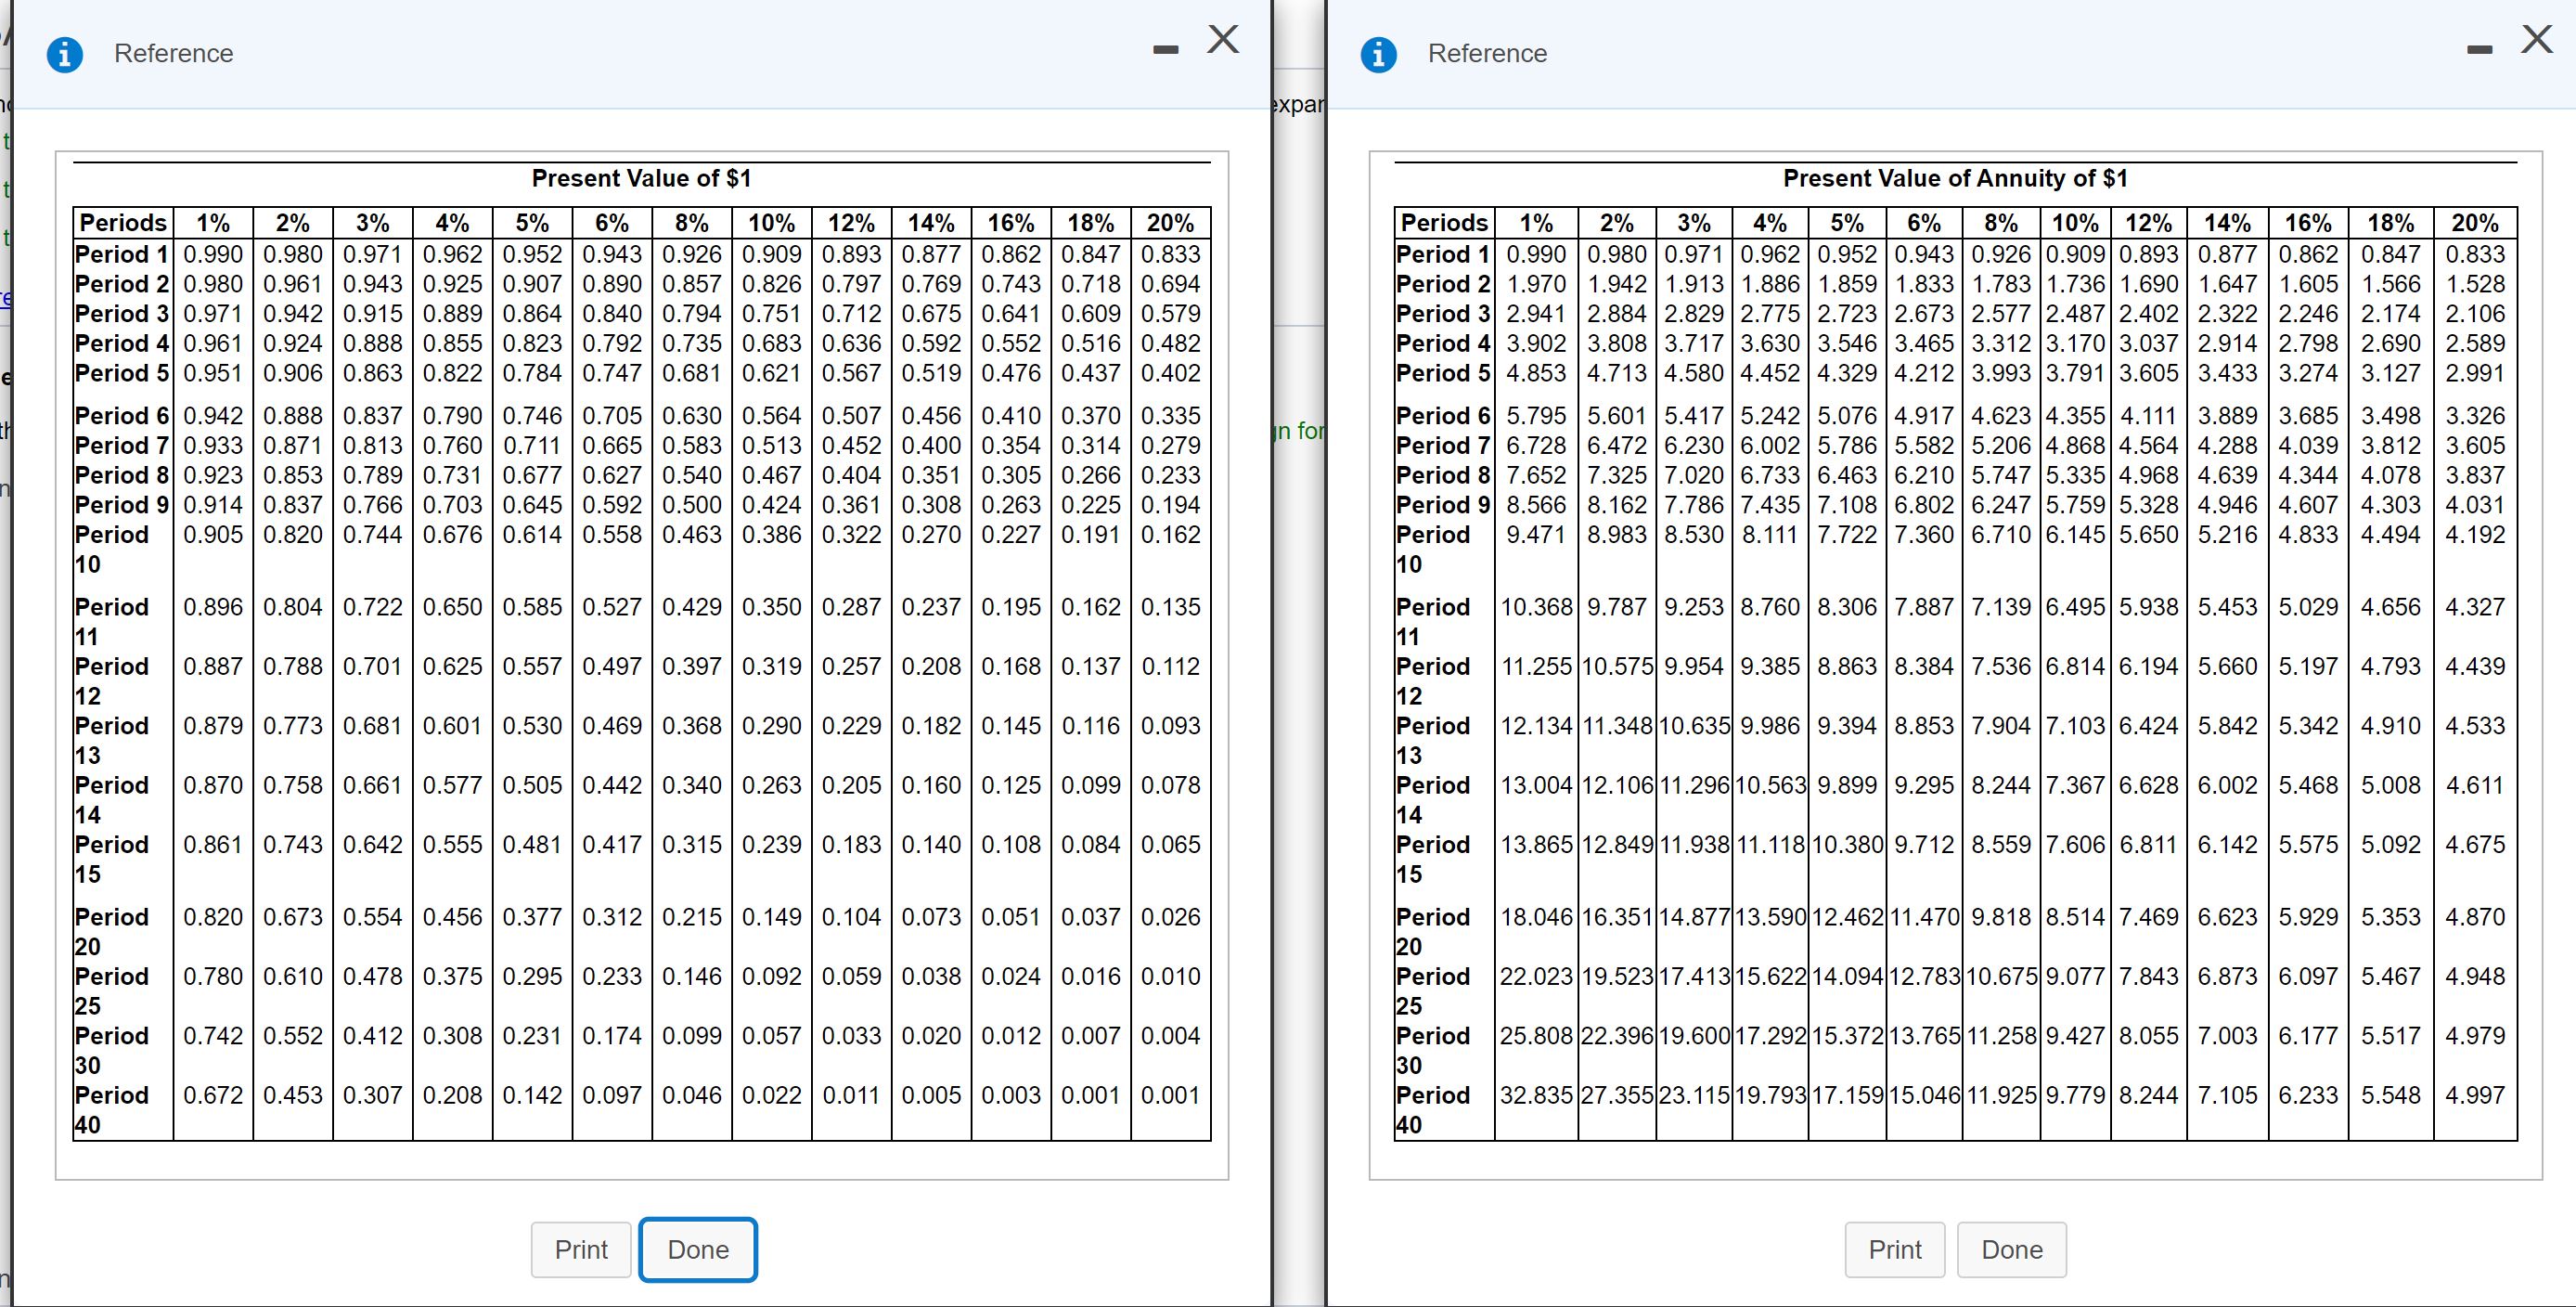This screenshot has height=1307, width=2576.
Task: Click Period 5 row label in left table
Action: point(123,373)
